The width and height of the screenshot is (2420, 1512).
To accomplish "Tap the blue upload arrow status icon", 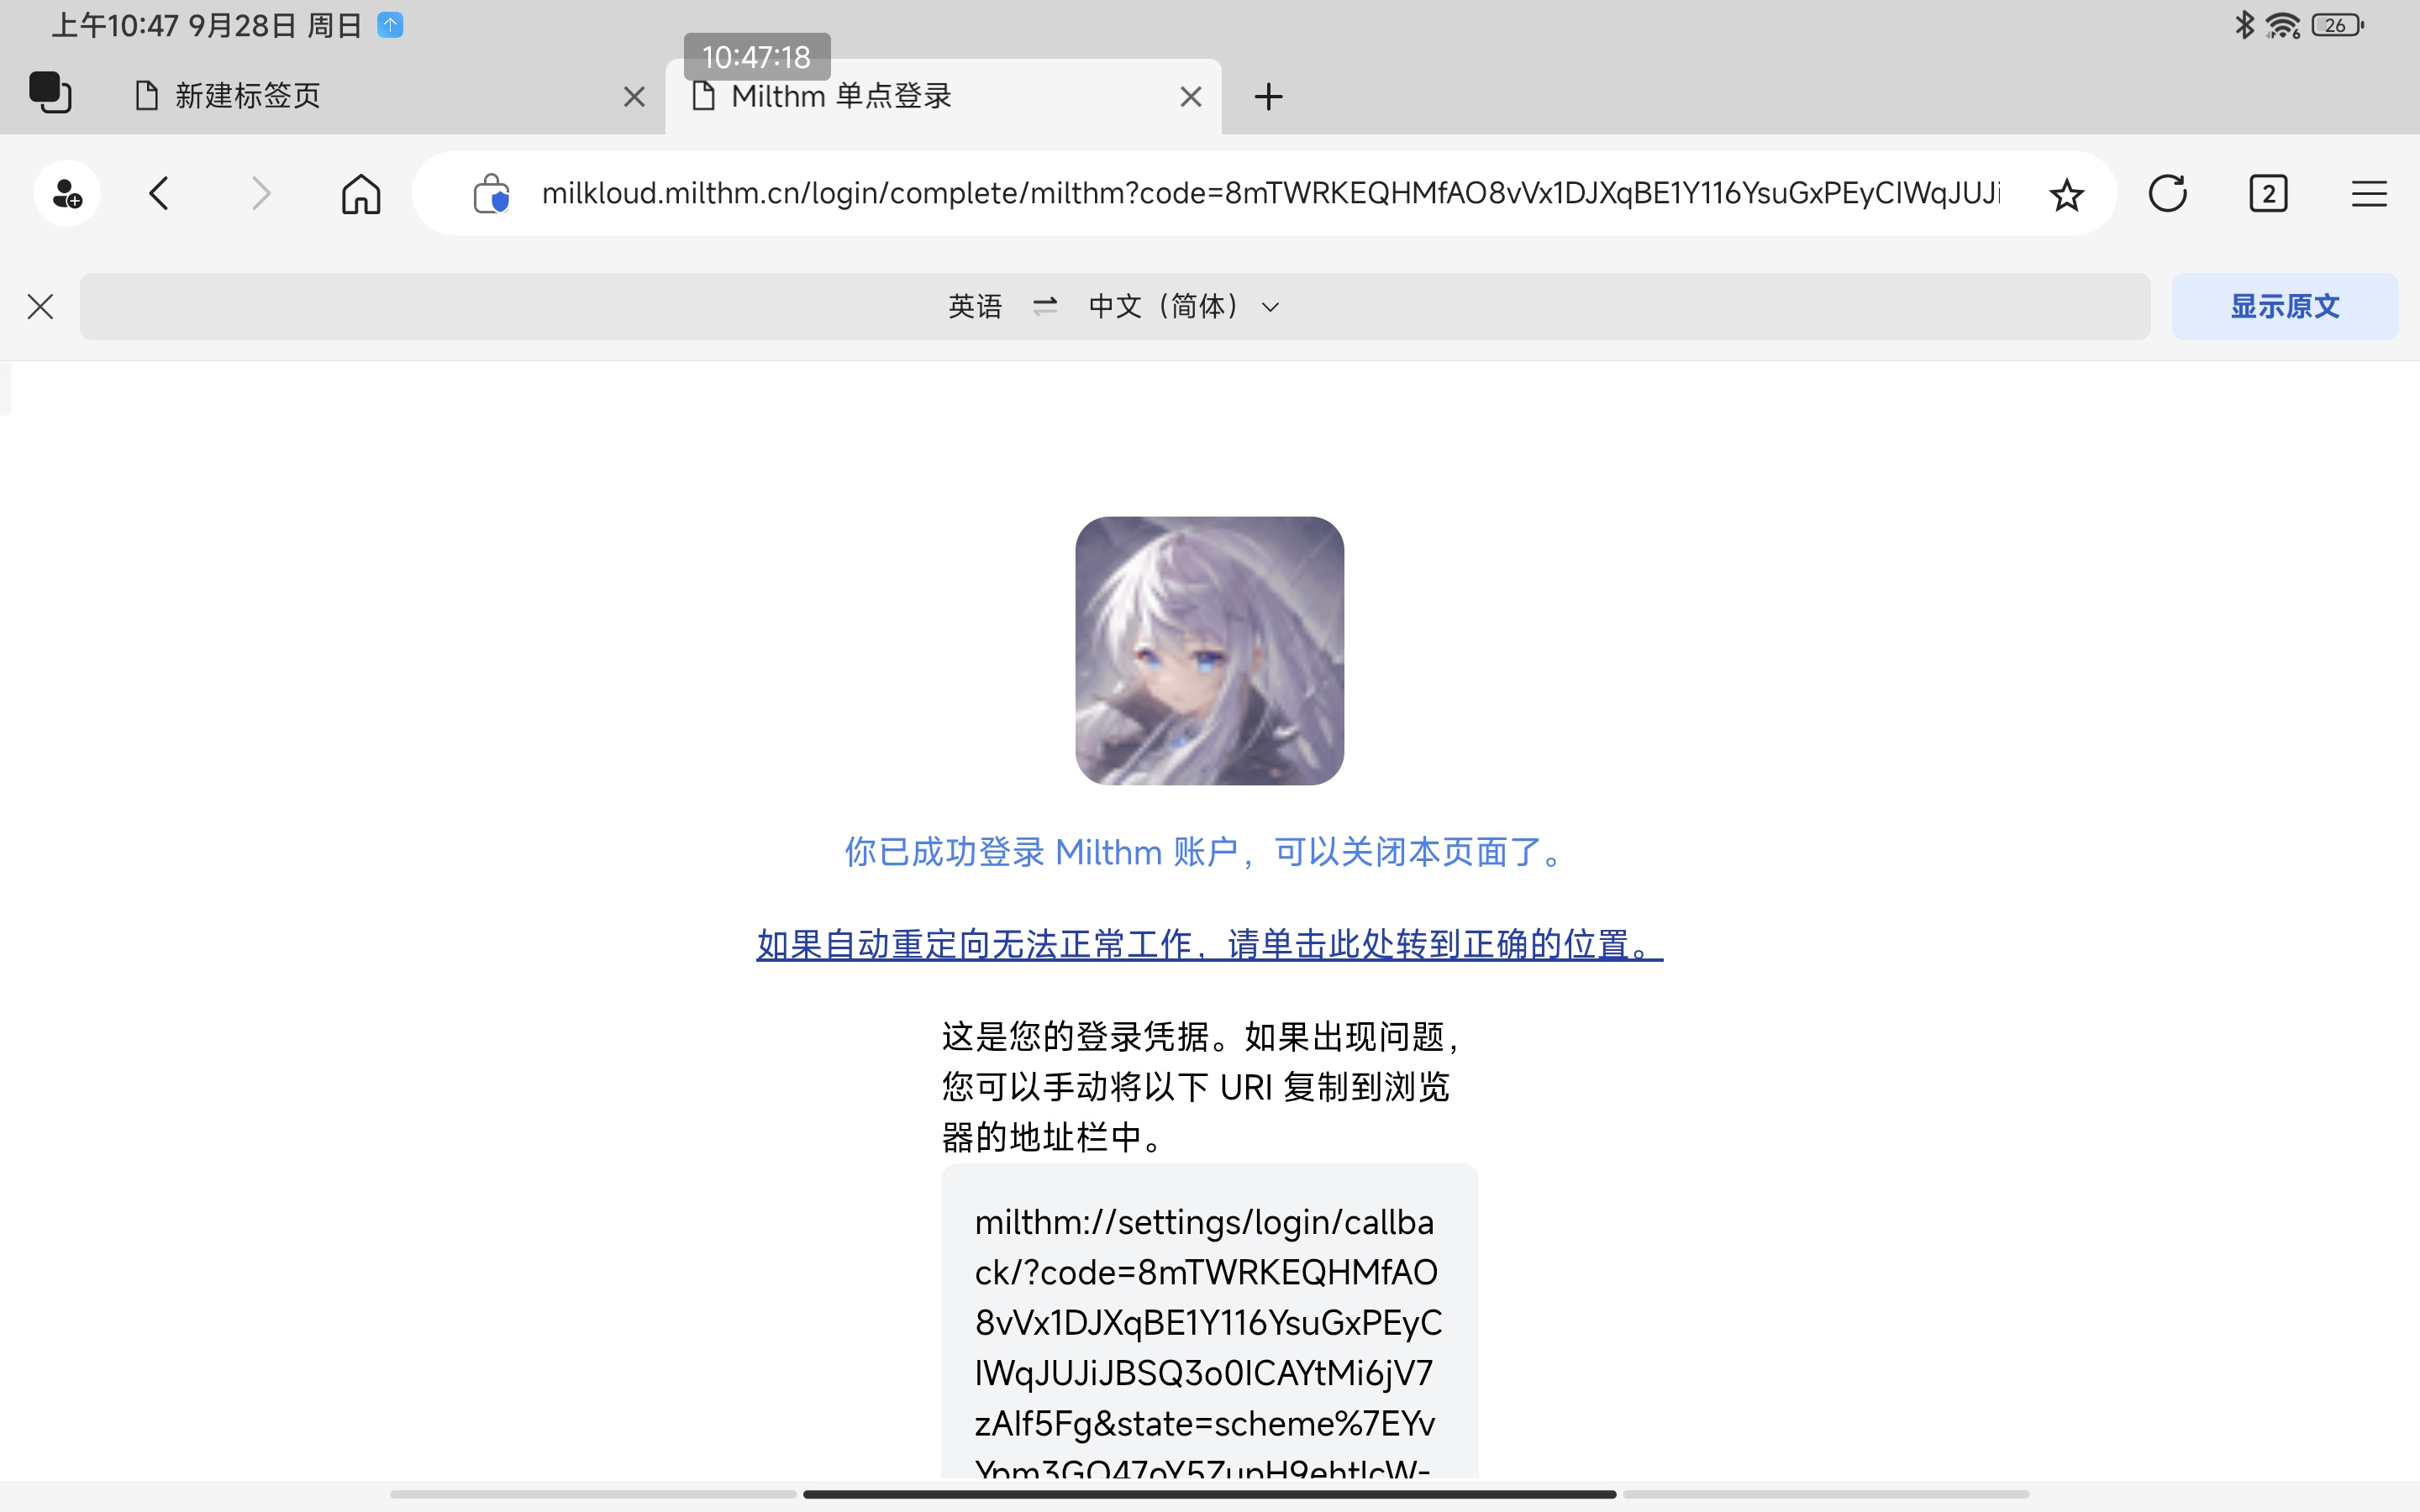I will coord(390,25).
